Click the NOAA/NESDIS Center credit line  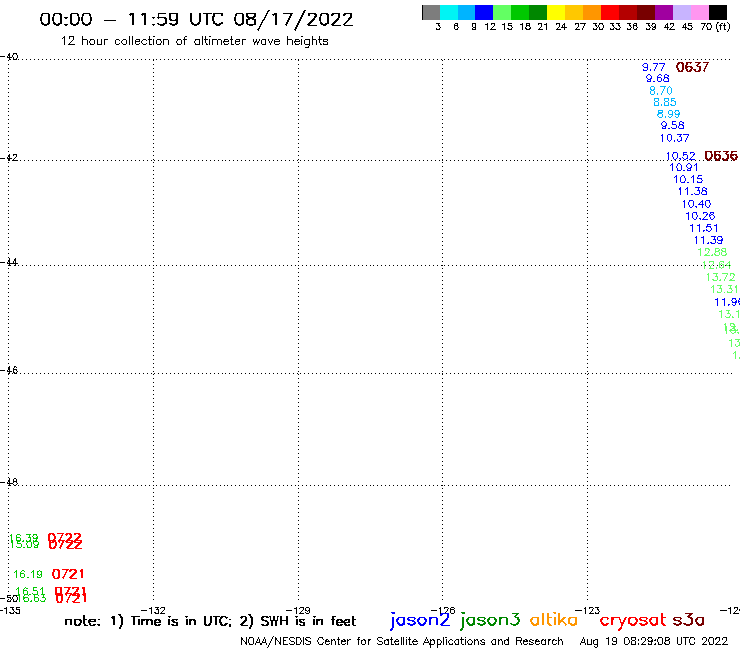pyautogui.click(x=402, y=641)
